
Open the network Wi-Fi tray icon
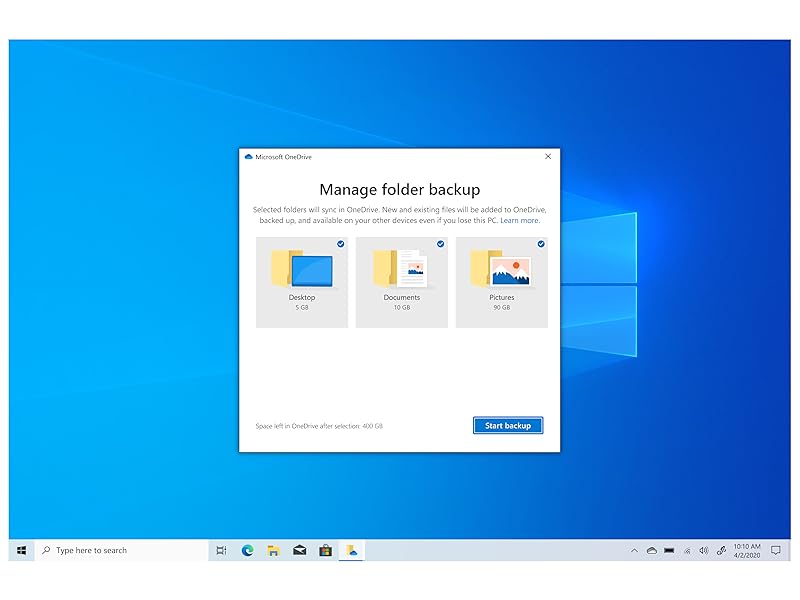[x=687, y=550]
